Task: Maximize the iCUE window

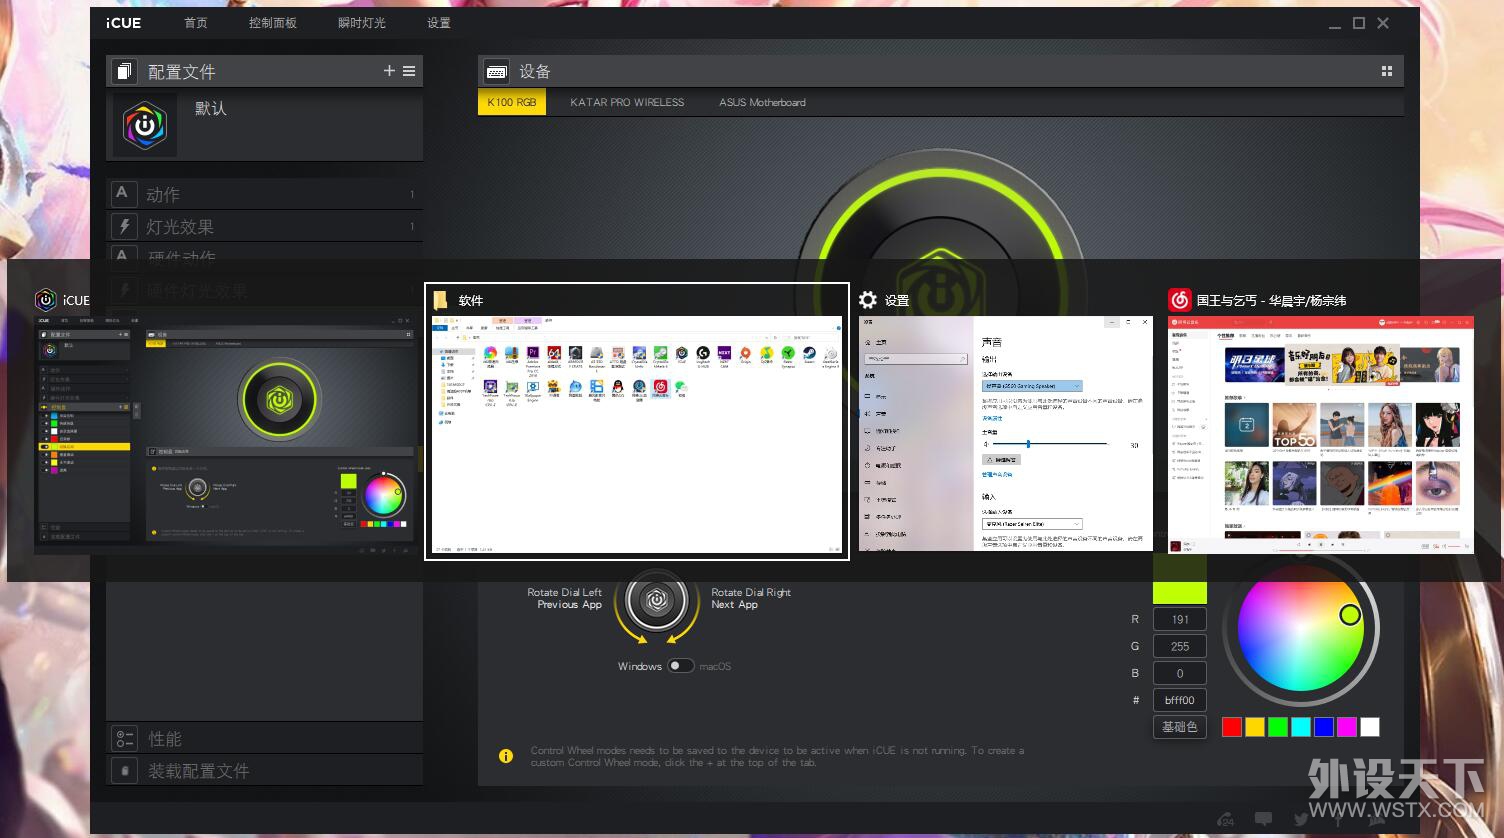Action: tap(1359, 23)
